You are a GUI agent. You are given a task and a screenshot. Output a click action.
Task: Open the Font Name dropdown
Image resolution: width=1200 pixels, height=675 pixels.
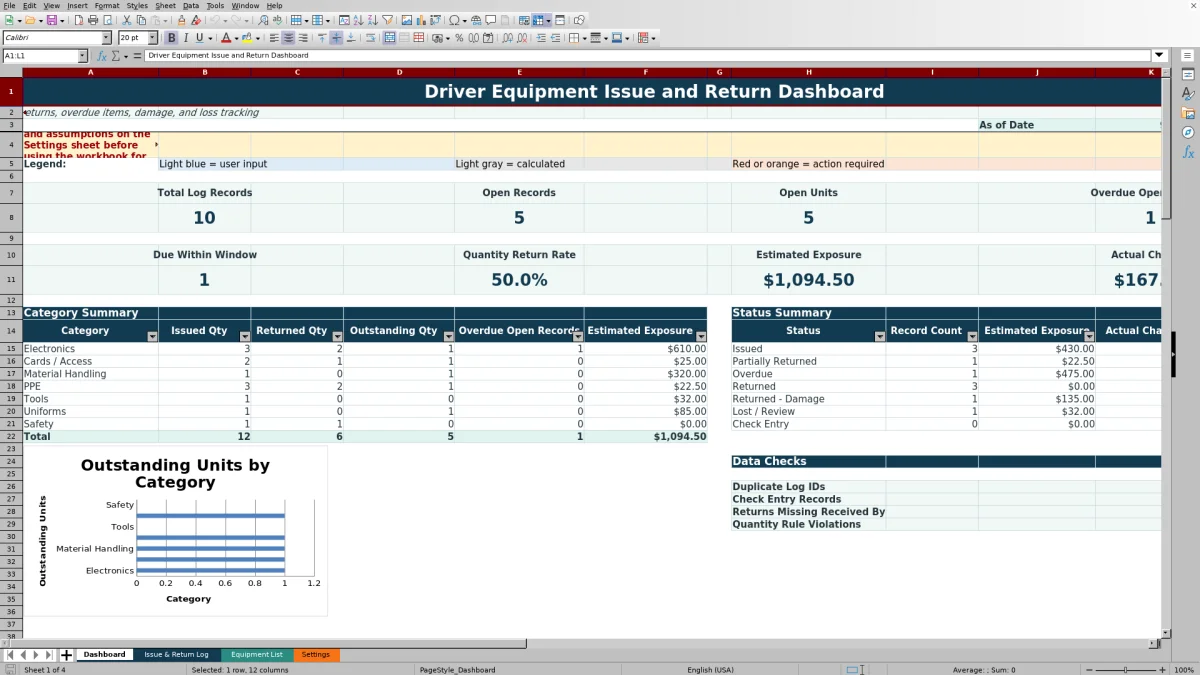[106, 38]
